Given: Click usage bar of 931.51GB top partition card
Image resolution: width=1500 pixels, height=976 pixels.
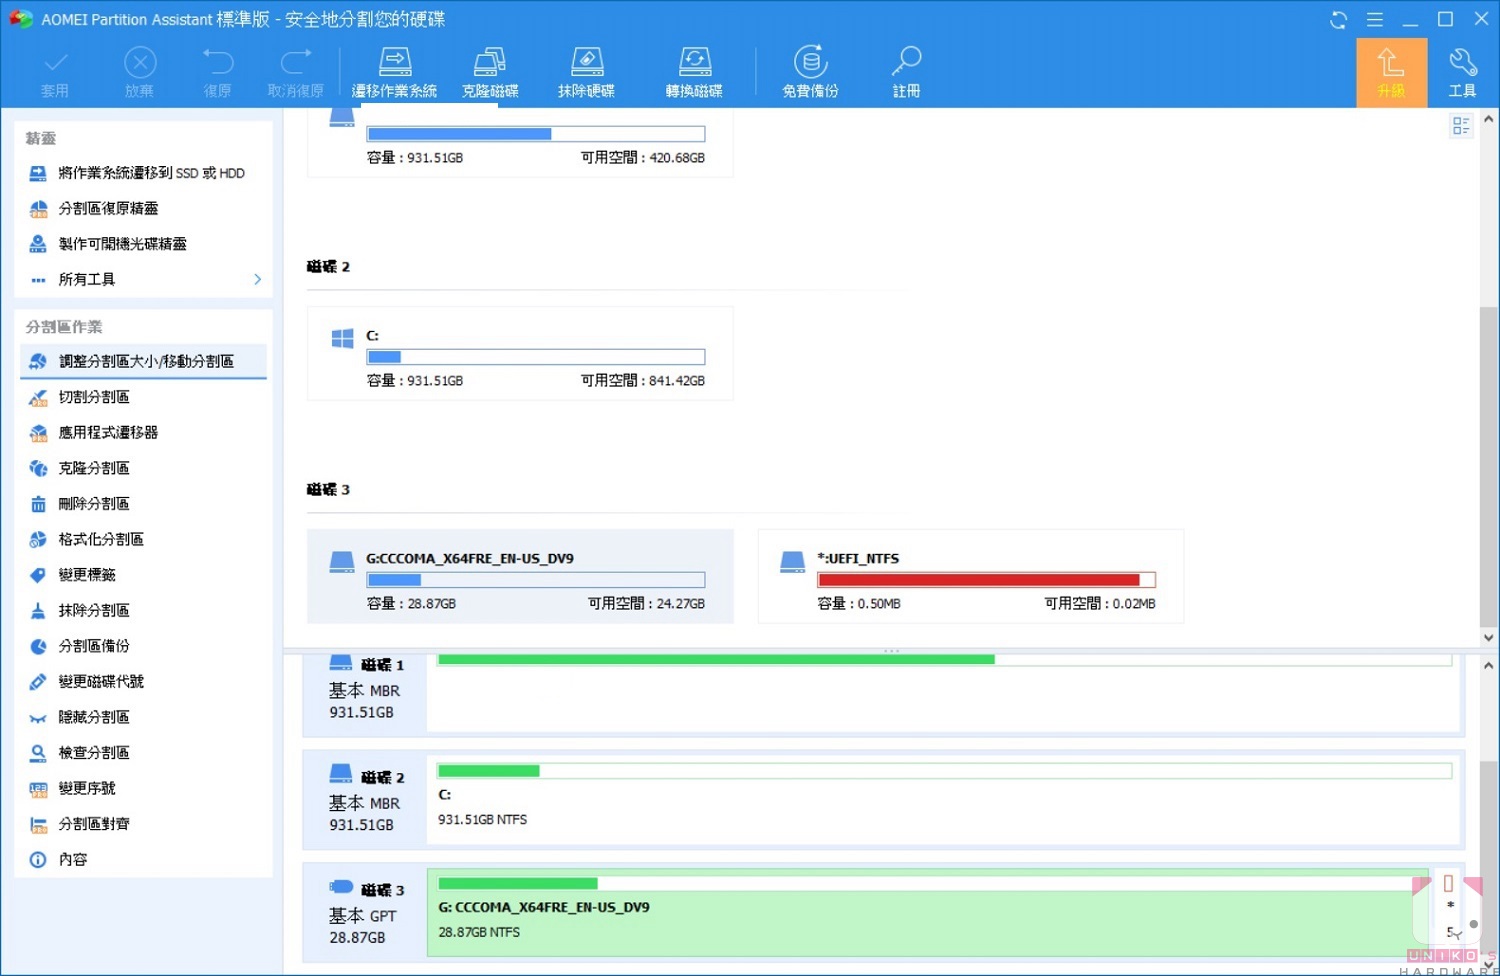Looking at the screenshot, I should (x=536, y=134).
